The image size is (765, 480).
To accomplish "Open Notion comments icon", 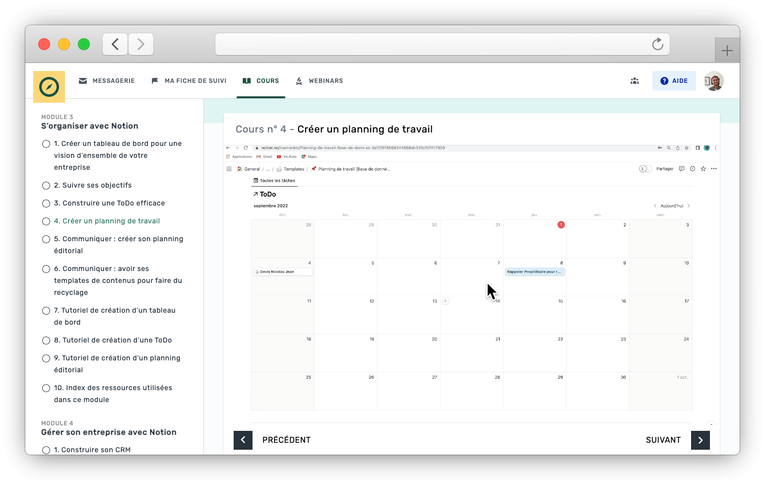I will (x=682, y=169).
